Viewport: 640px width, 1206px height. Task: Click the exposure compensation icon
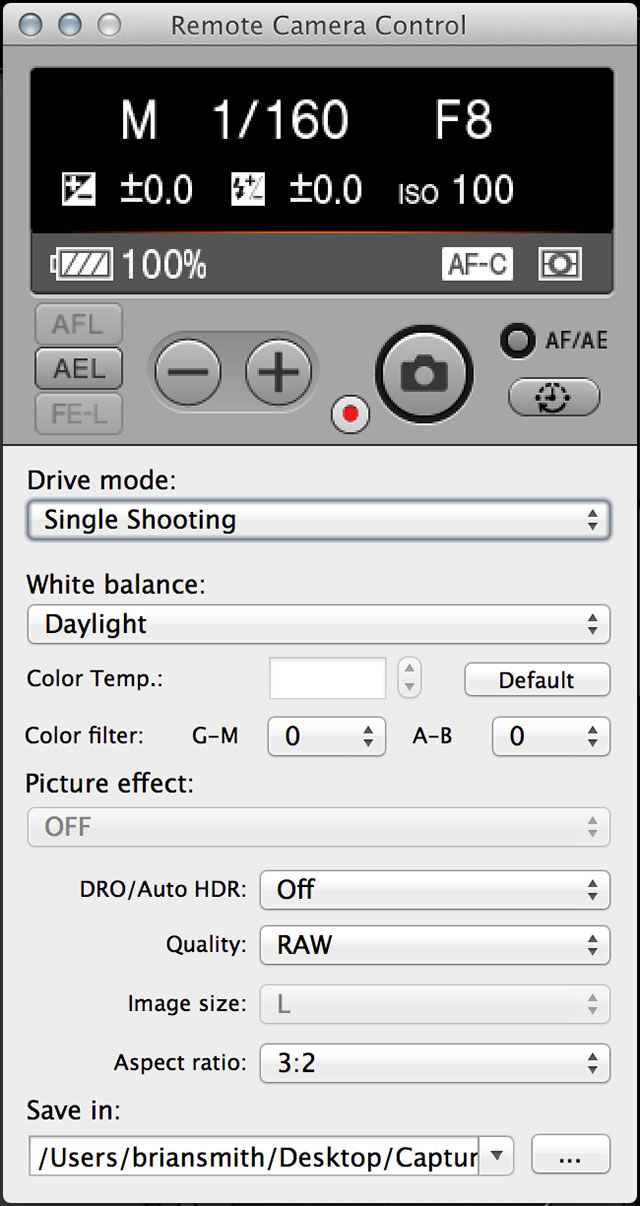[78, 189]
